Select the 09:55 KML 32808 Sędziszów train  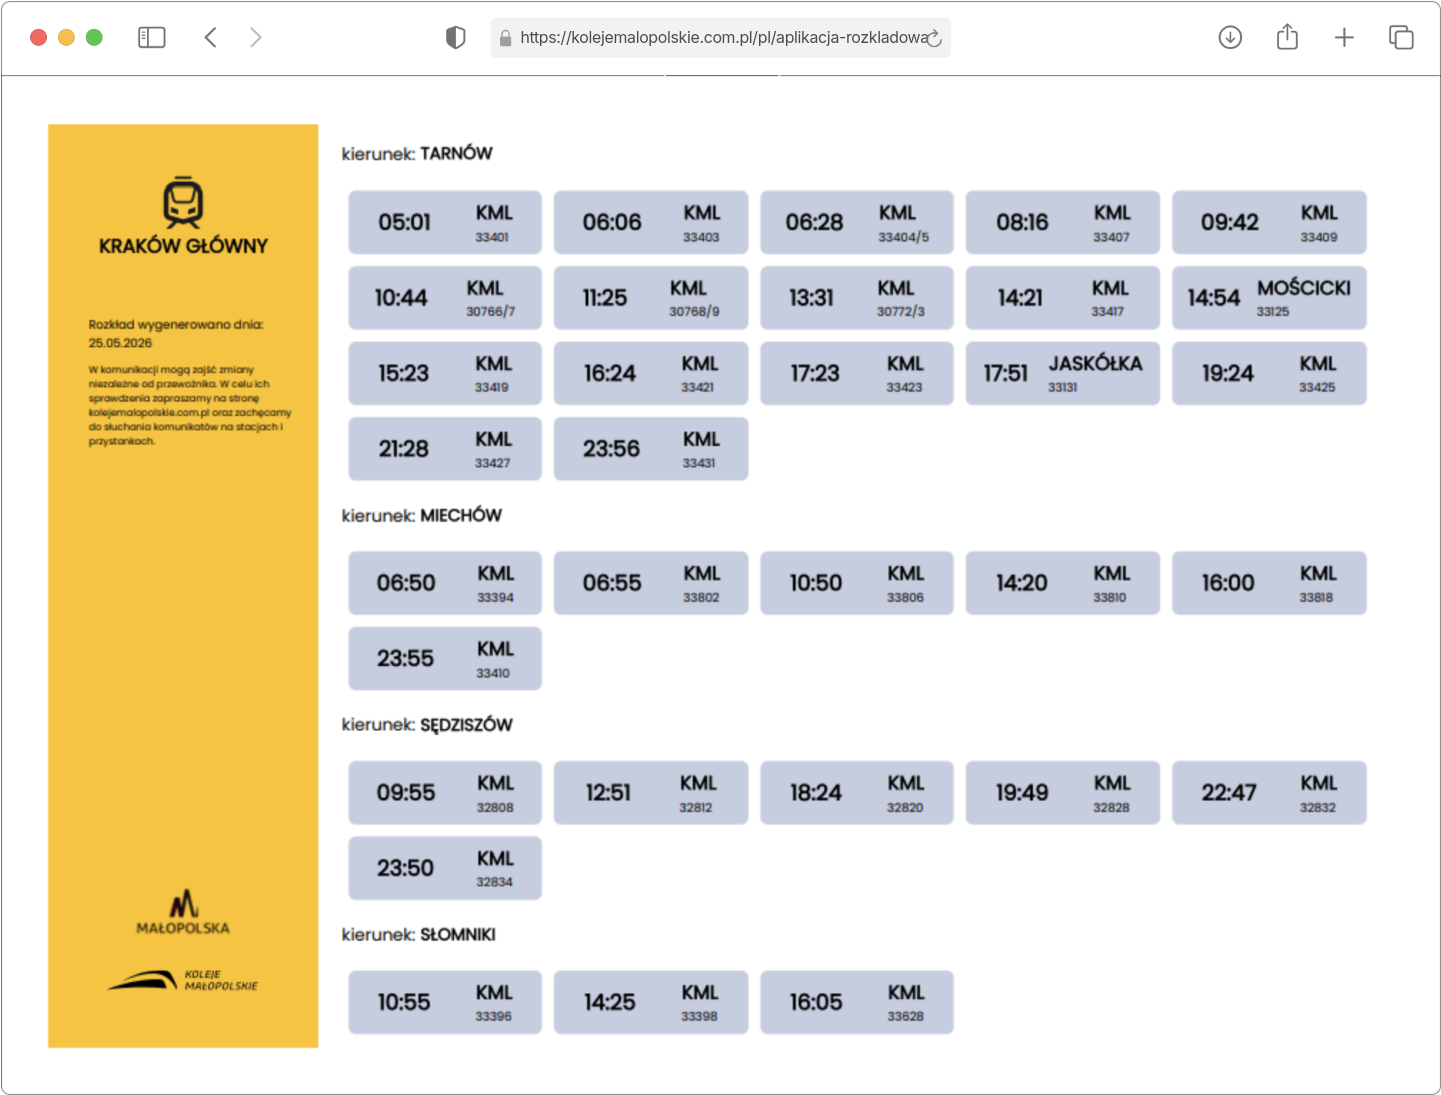(x=445, y=793)
